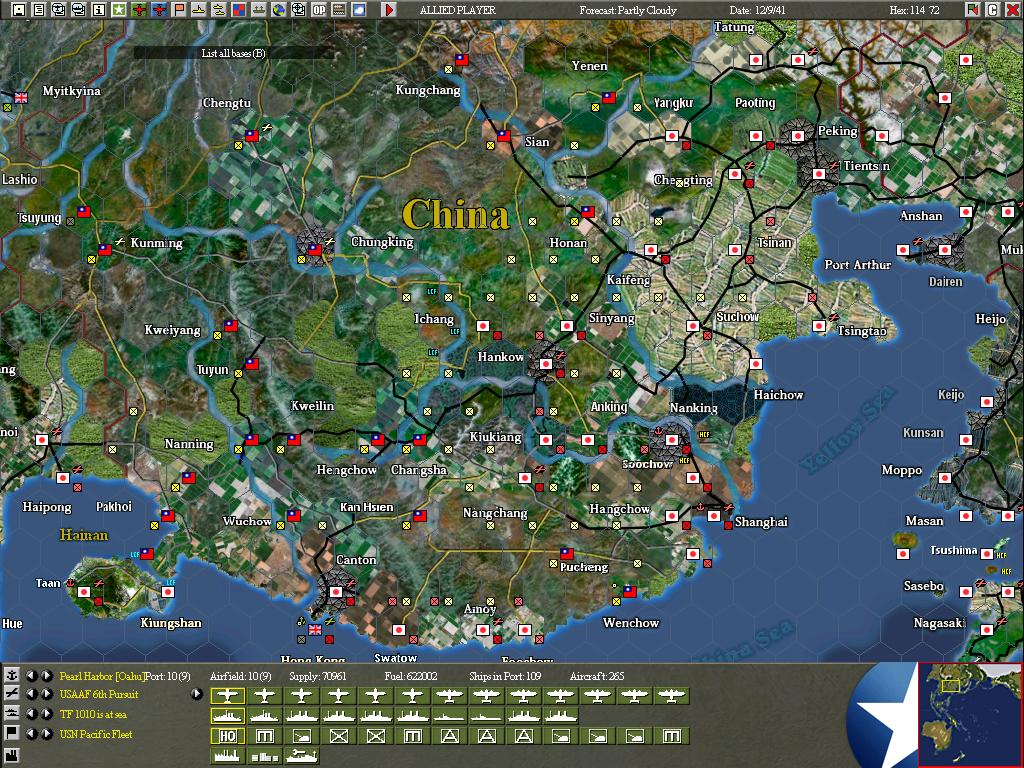The height and width of the screenshot is (768, 1024).
Task: Click the Date: 12/9/41 text
Action: point(758,10)
